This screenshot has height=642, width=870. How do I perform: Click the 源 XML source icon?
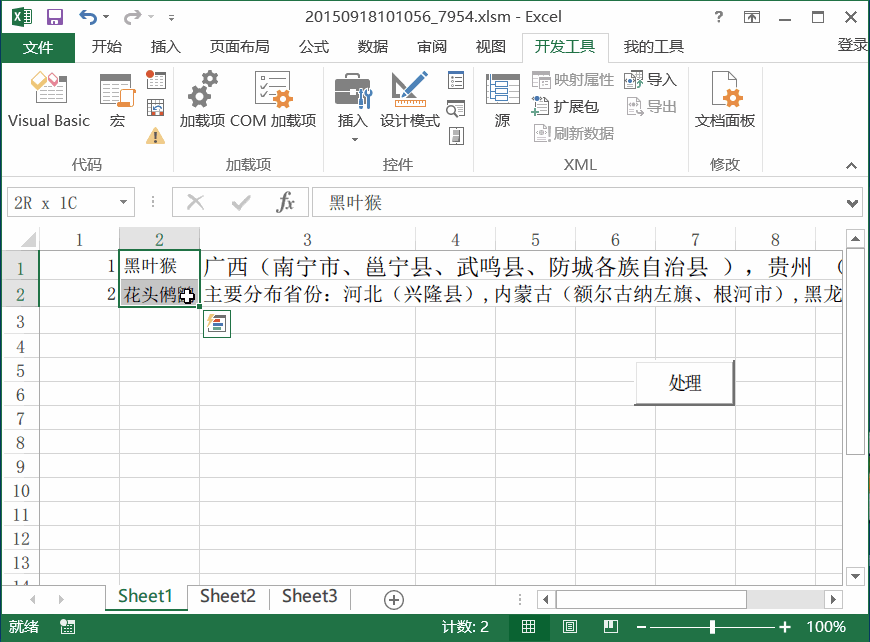[502, 101]
